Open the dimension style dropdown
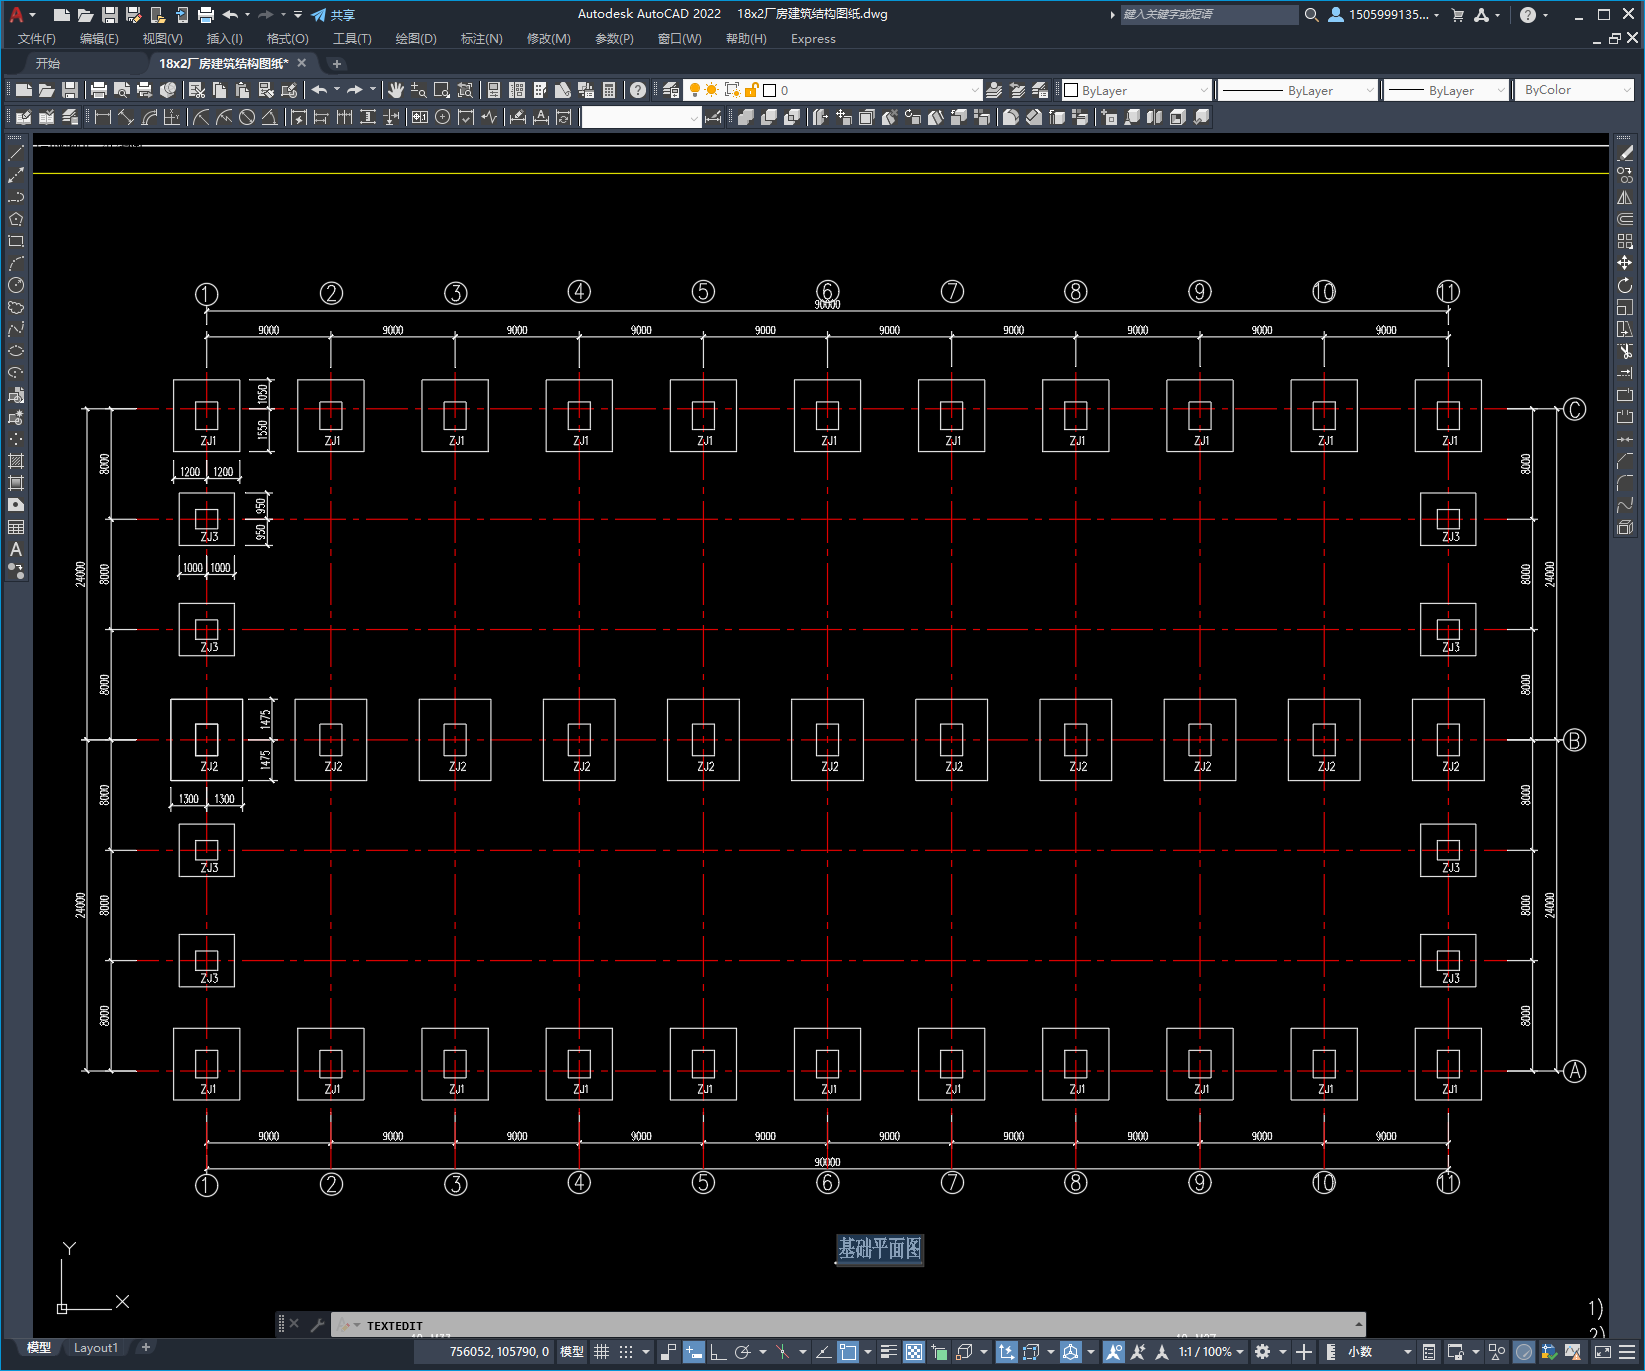Image resolution: width=1645 pixels, height=1371 pixels. (x=641, y=117)
